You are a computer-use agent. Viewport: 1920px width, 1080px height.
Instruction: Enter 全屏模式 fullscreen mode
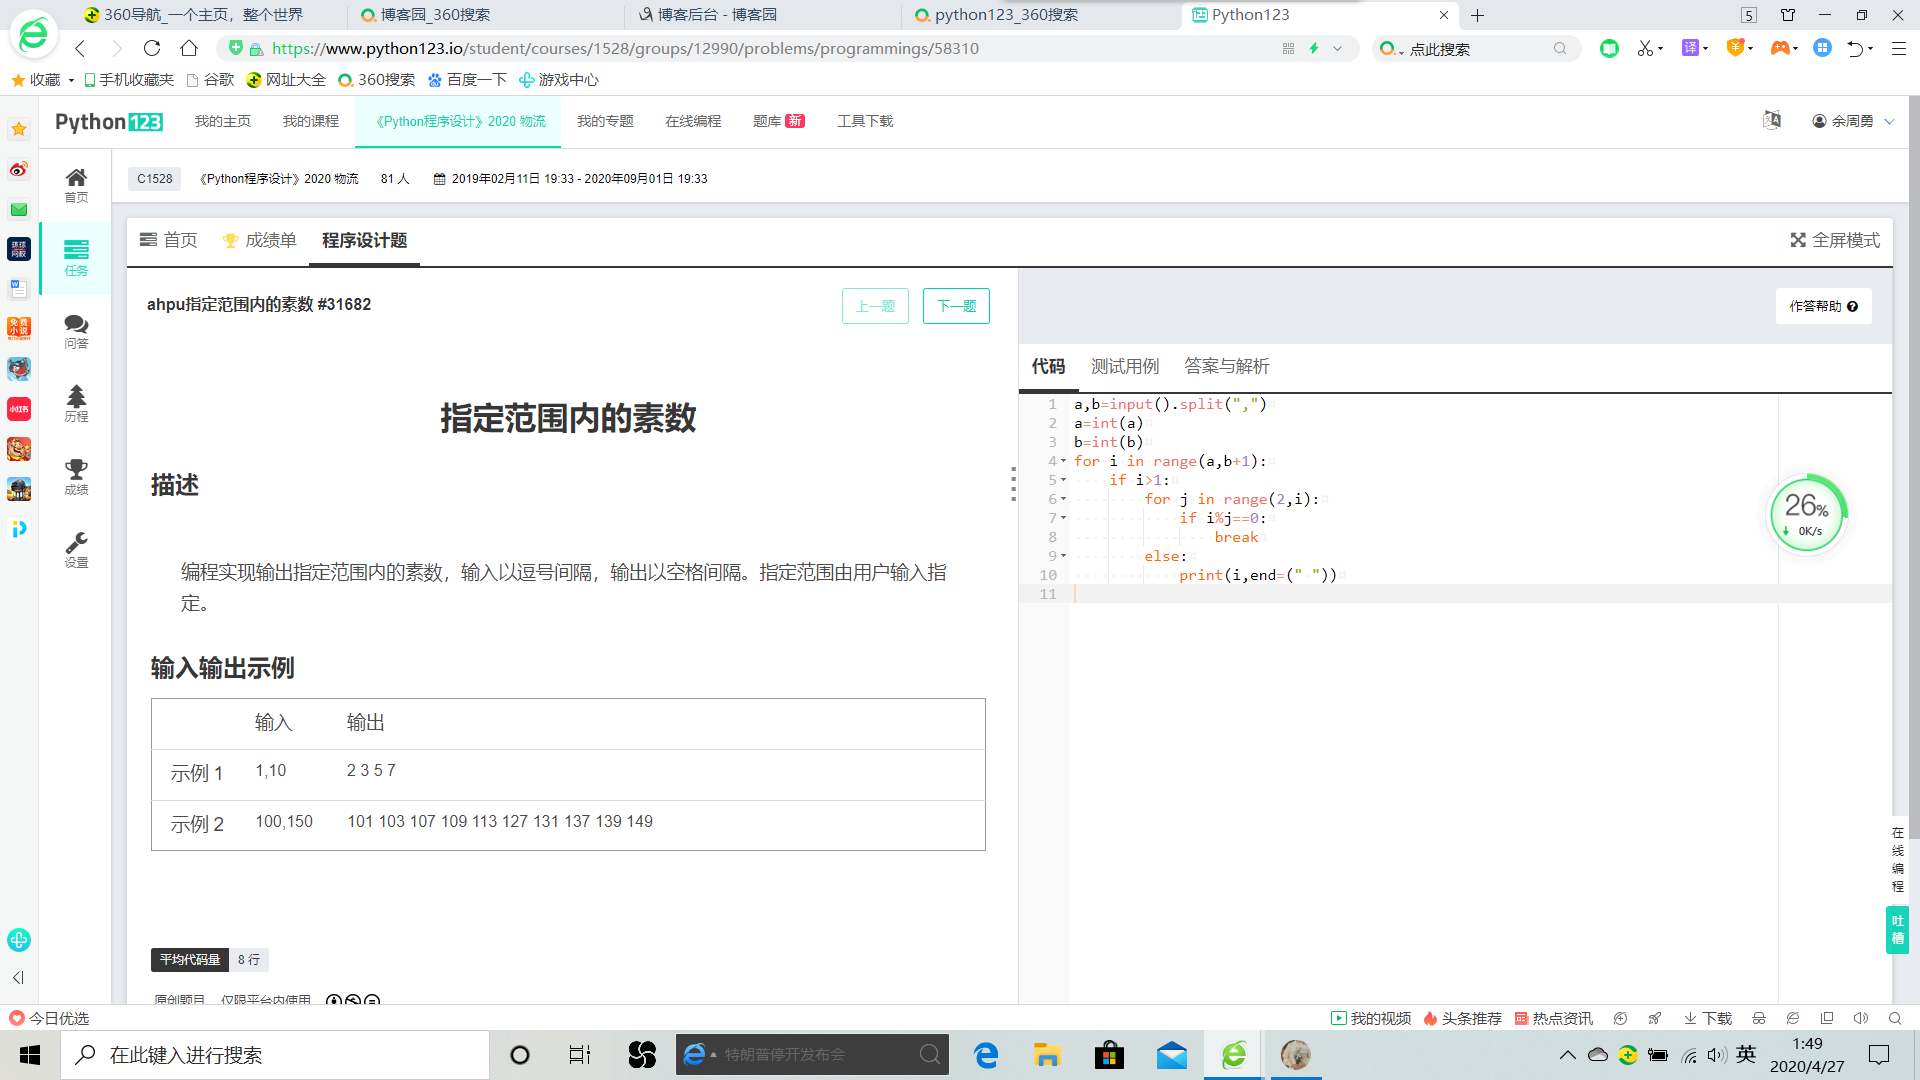click(x=1835, y=240)
